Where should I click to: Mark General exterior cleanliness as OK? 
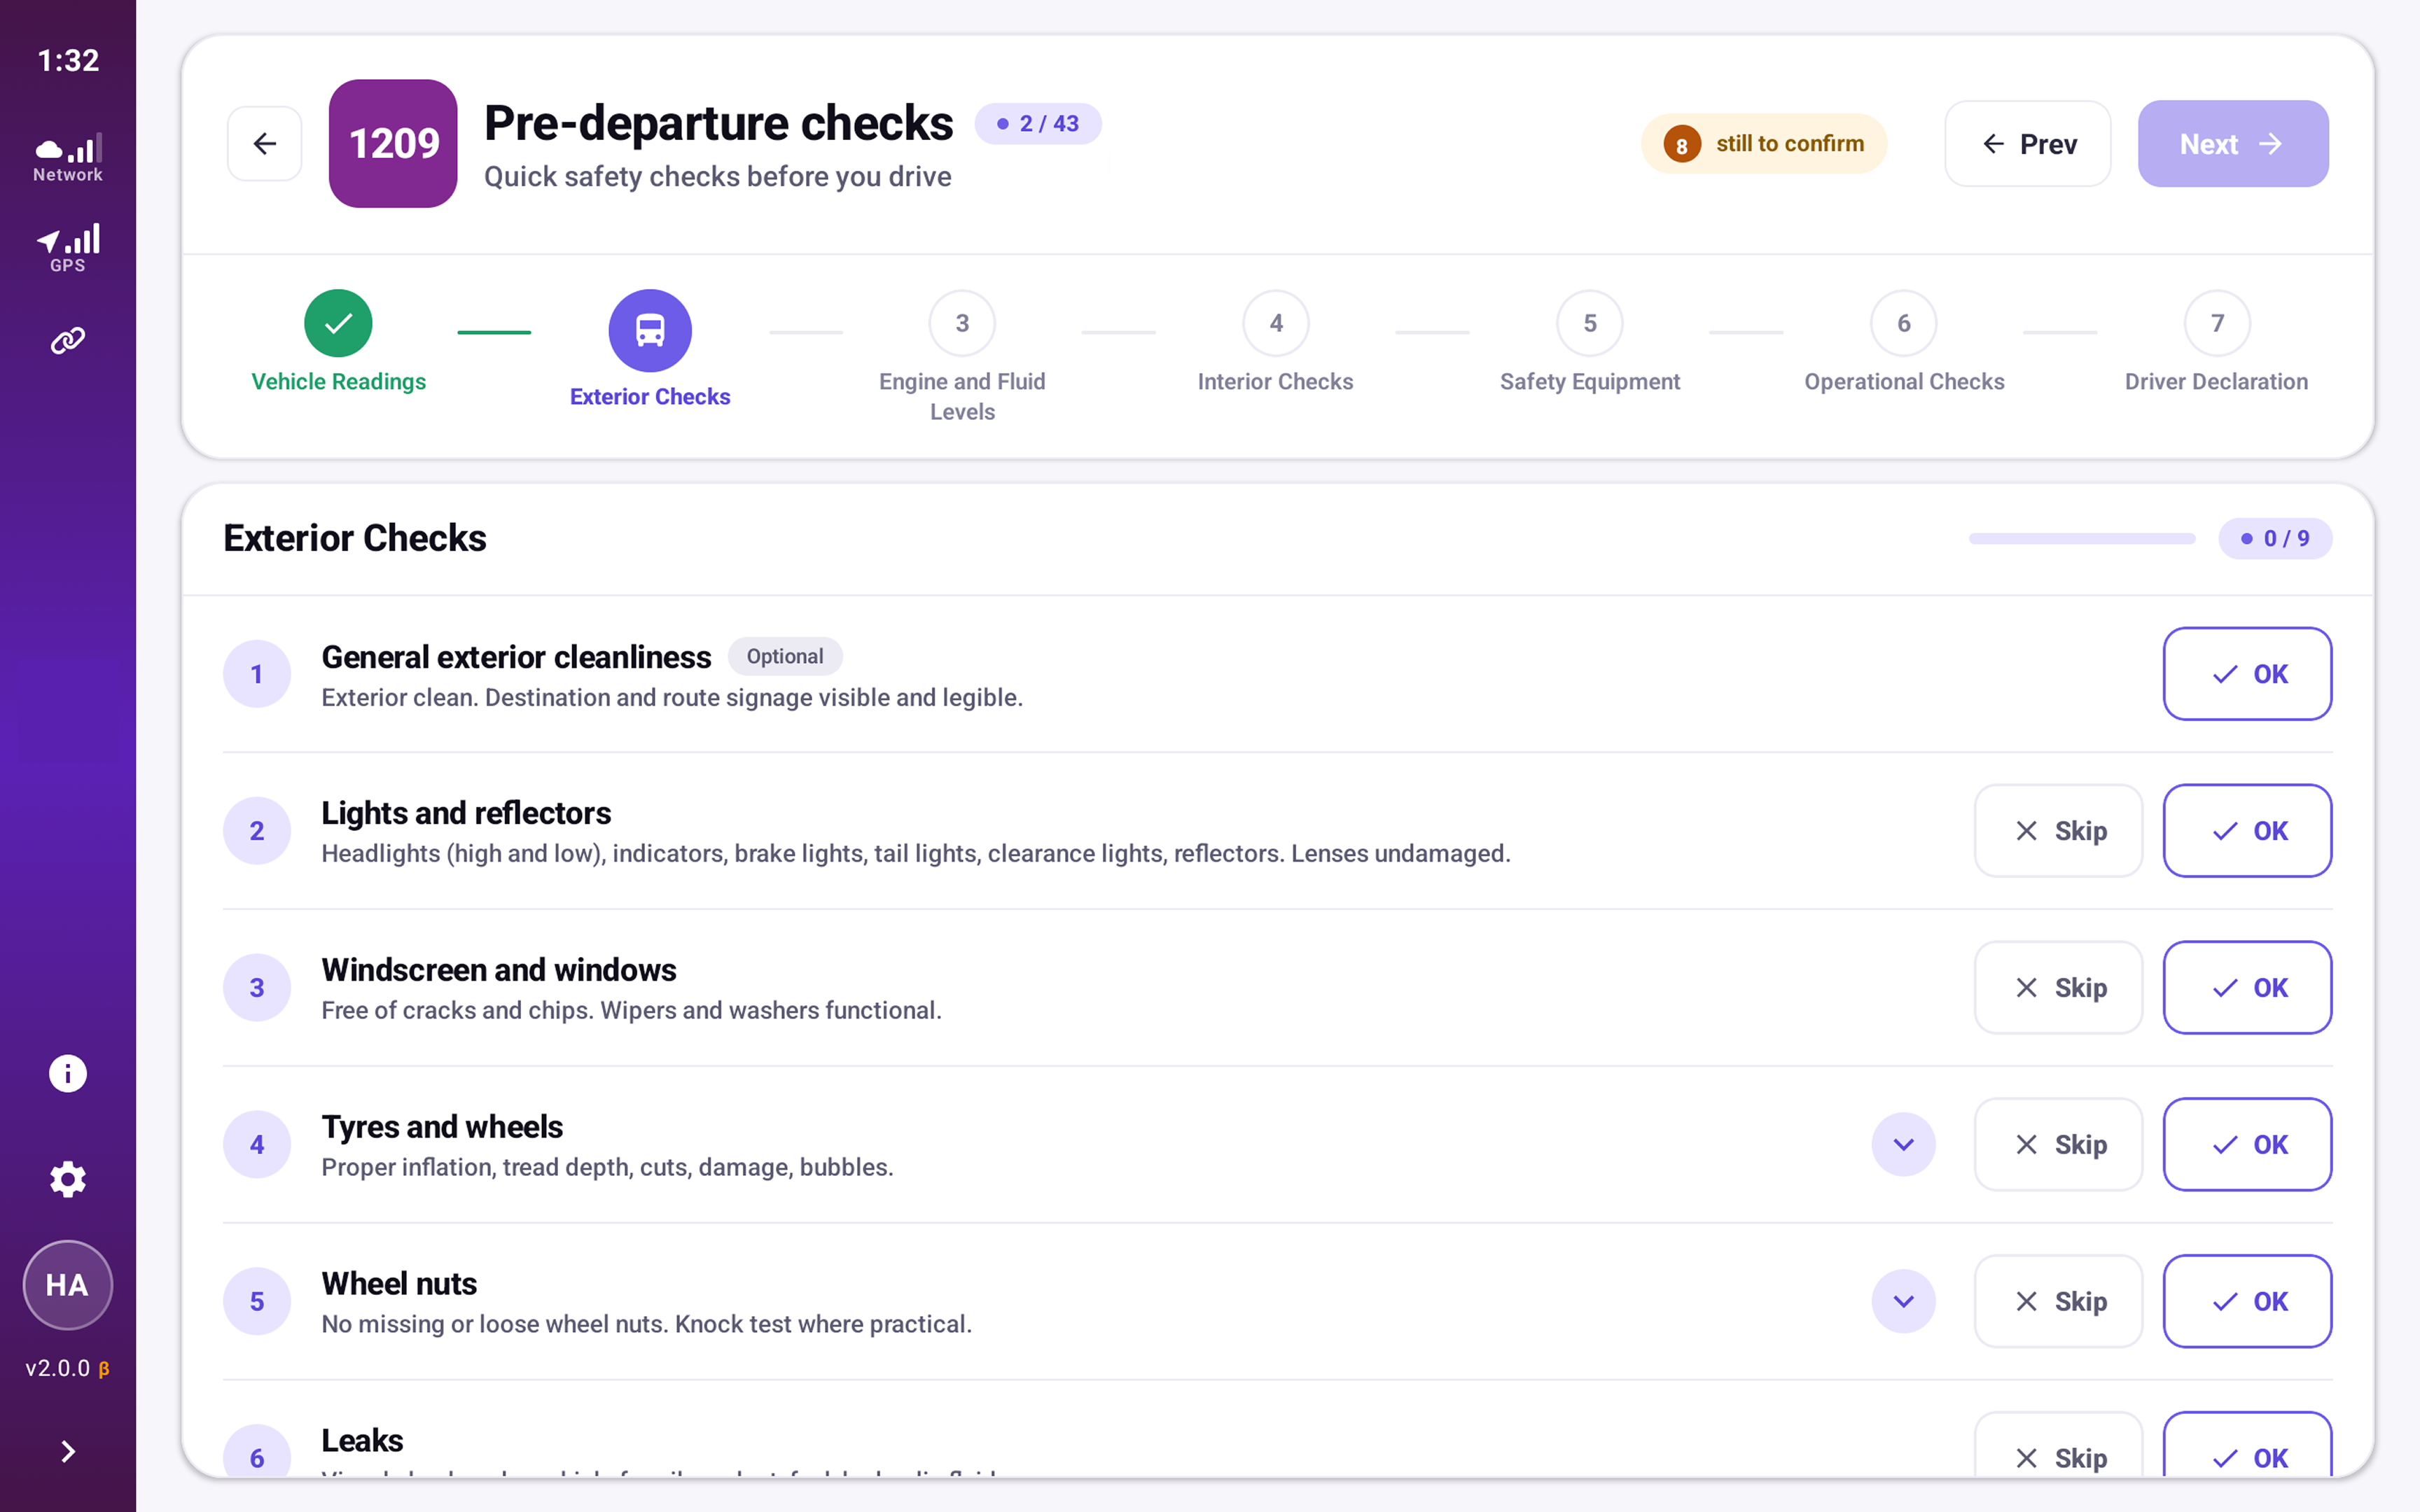pyautogui.click(x=2247, y=674)
